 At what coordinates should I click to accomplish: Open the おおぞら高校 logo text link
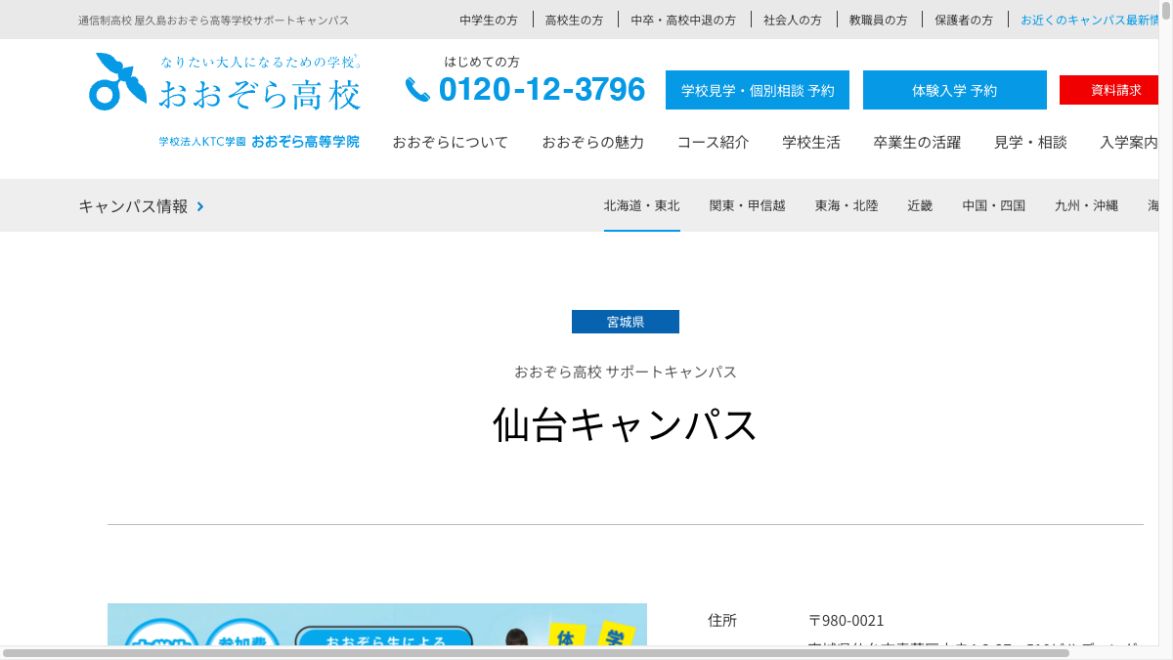[260, 95]
